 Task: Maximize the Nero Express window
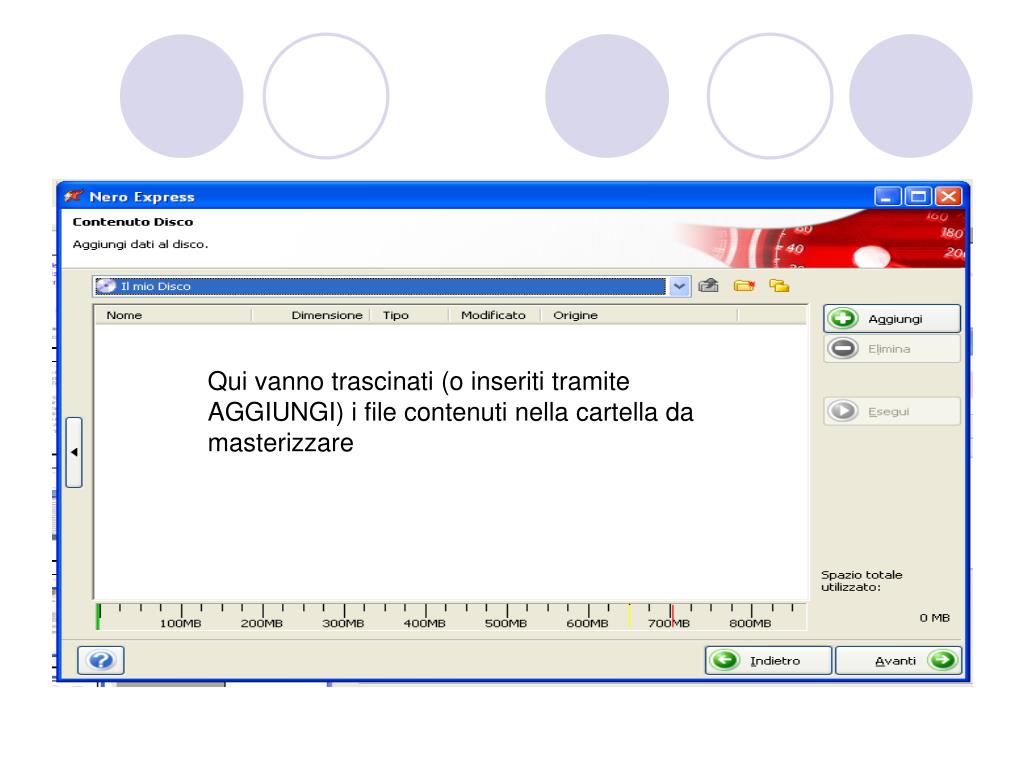click(x=918, y=197)
